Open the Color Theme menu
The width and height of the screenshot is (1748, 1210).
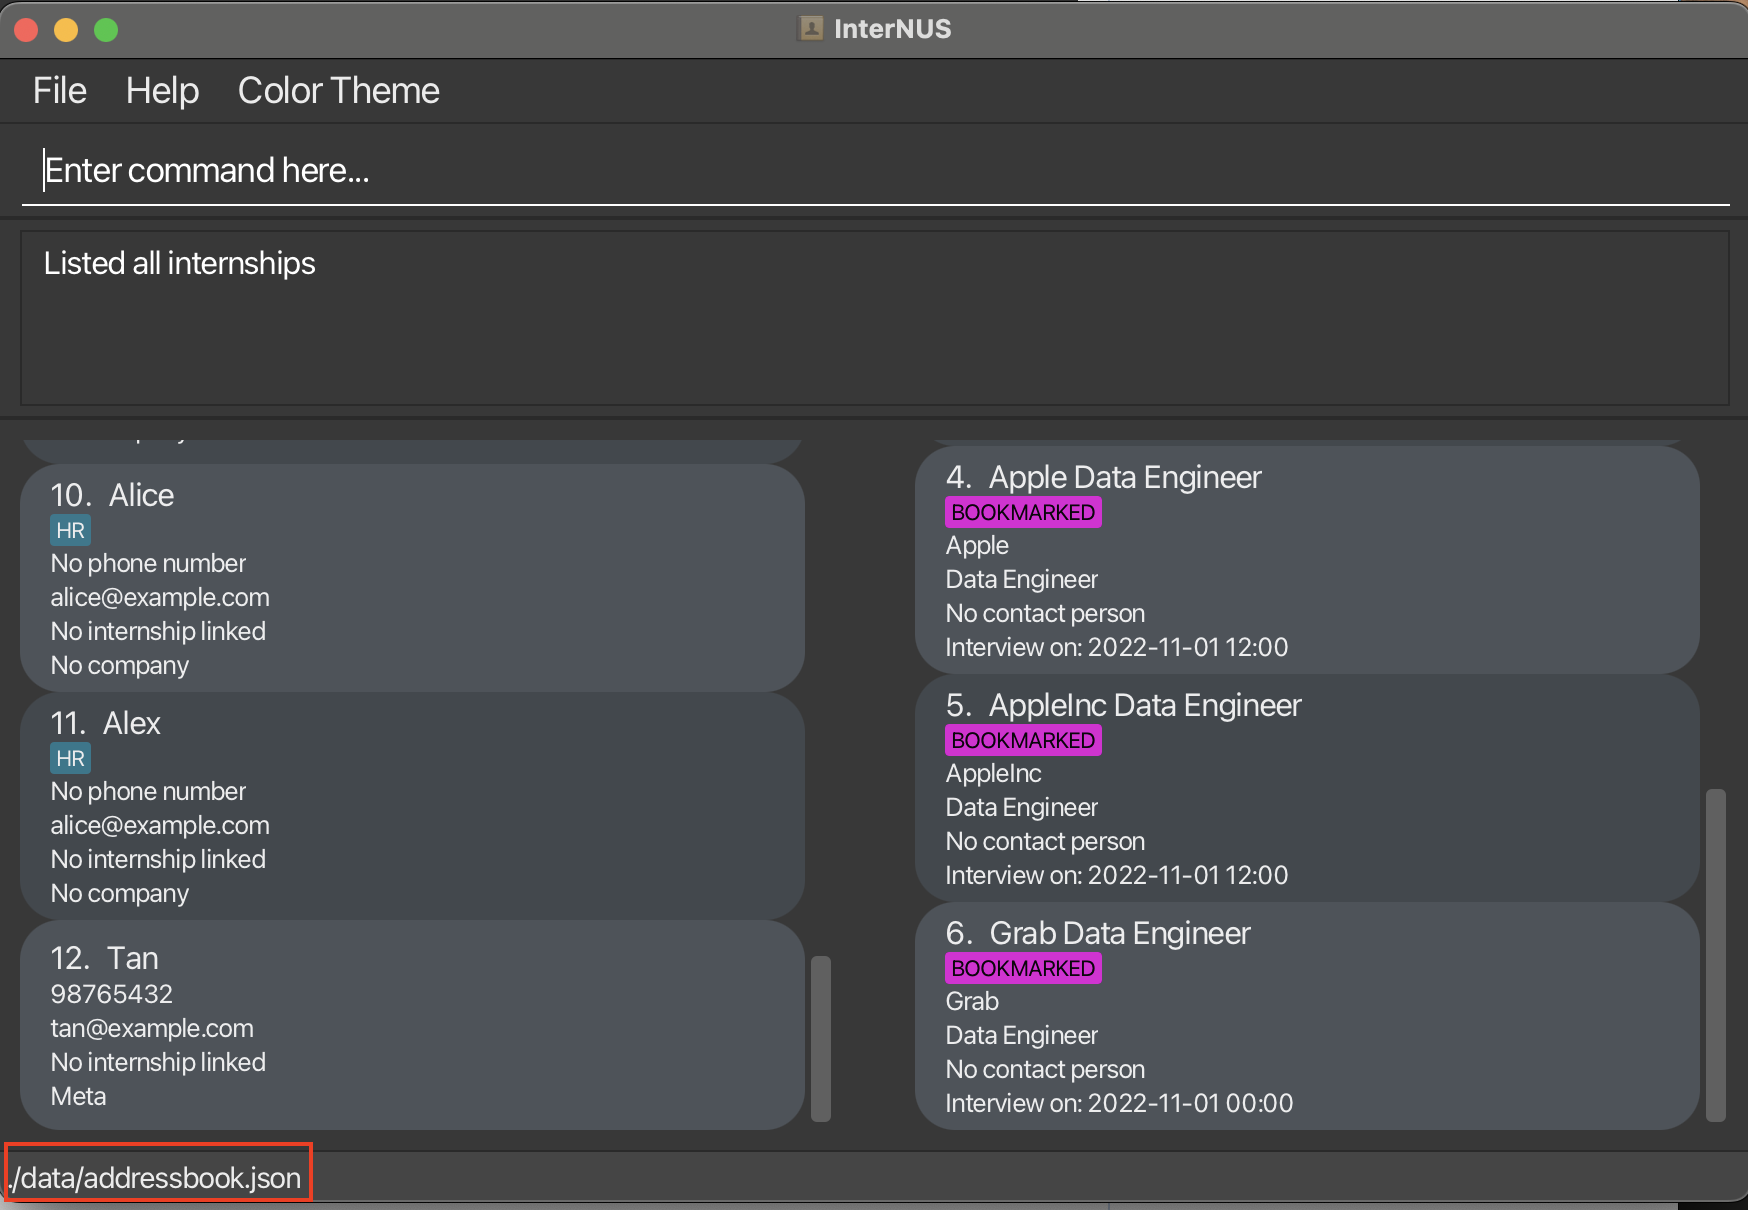tap(338, 91)
